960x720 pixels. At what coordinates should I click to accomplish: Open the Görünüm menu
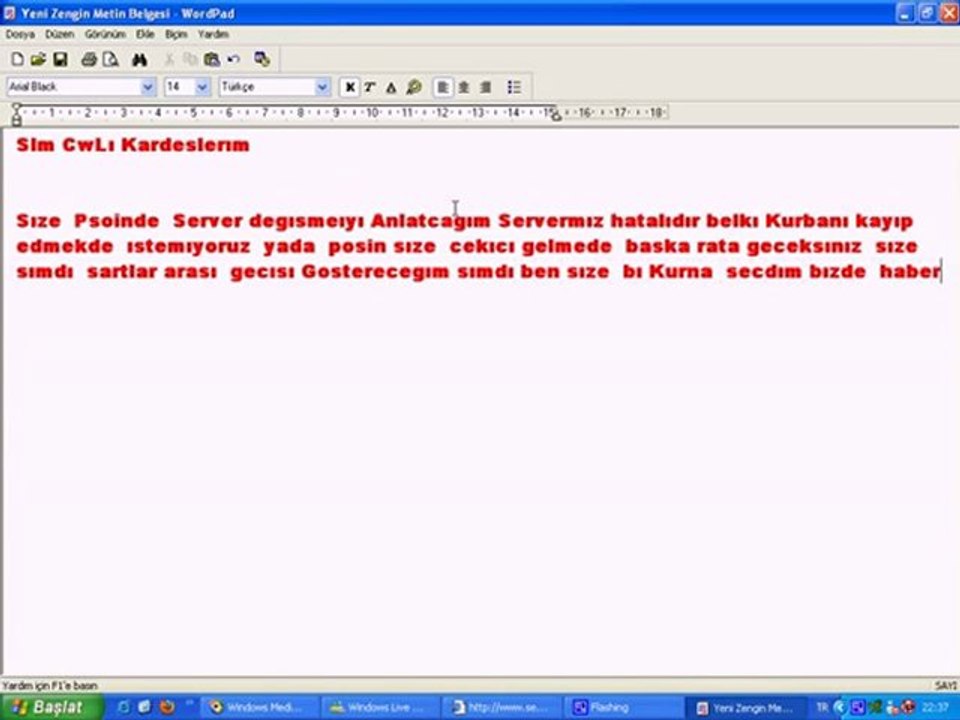[105, 34]
